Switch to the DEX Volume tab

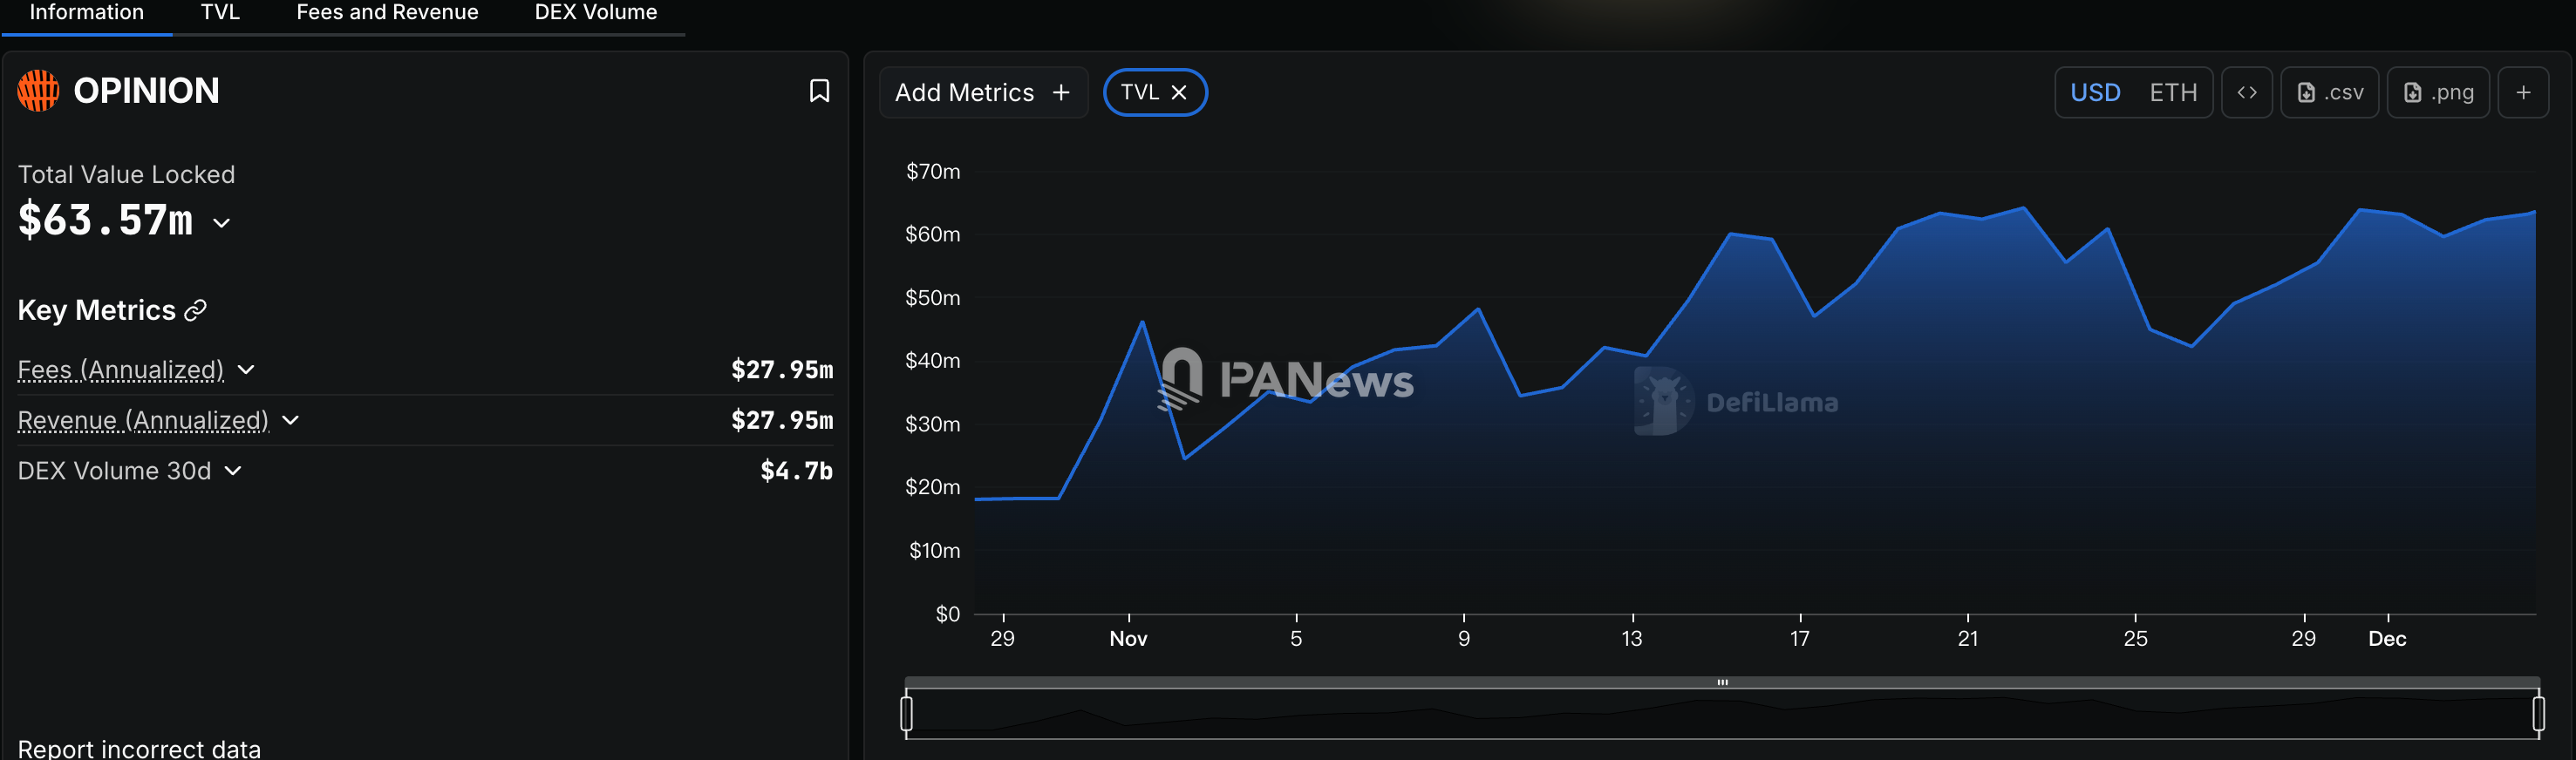point(595,13)
